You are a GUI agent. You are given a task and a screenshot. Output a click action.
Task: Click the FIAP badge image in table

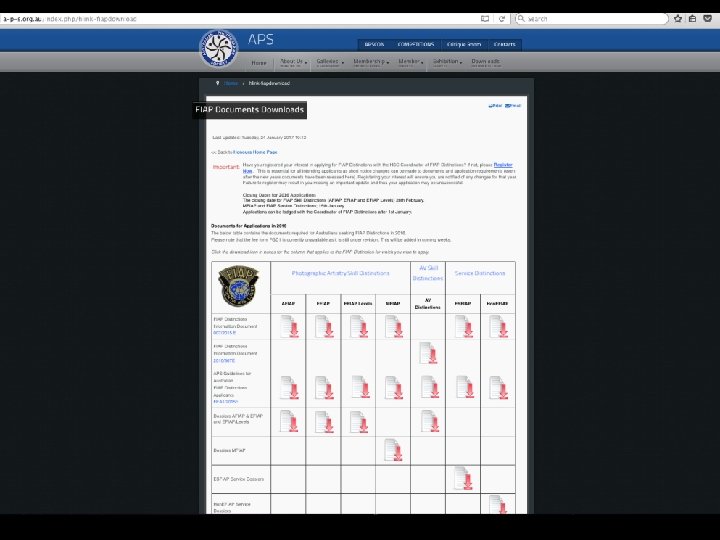238,286
